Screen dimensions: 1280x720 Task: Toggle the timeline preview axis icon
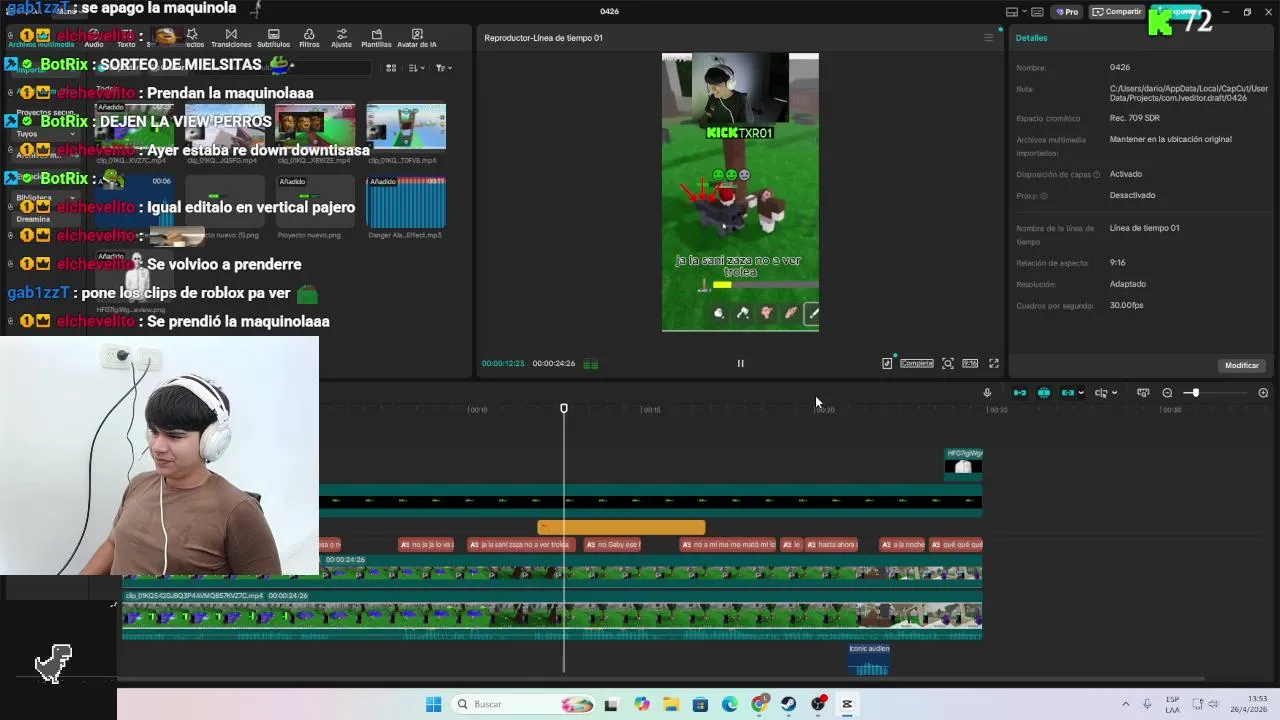1143,393
